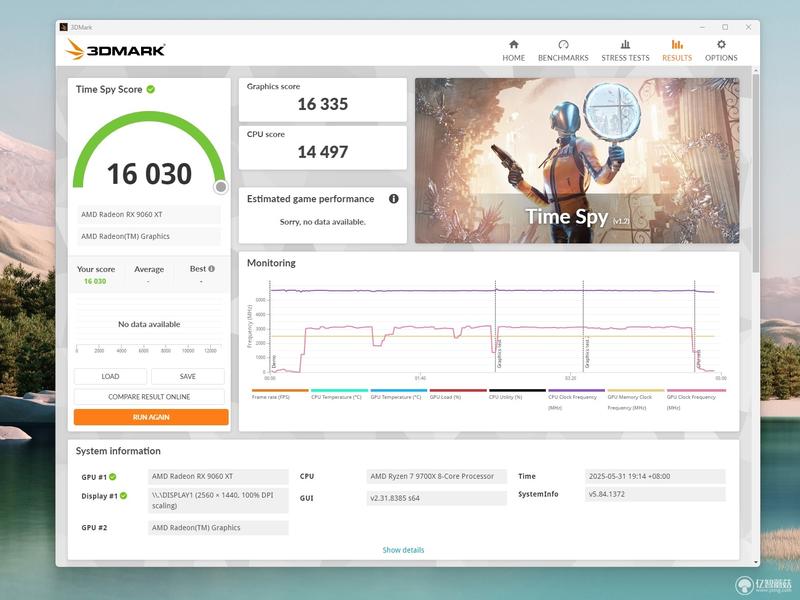The image size is (800, 600).
Task: Click the SAVE button
Action: click(188, 377)
